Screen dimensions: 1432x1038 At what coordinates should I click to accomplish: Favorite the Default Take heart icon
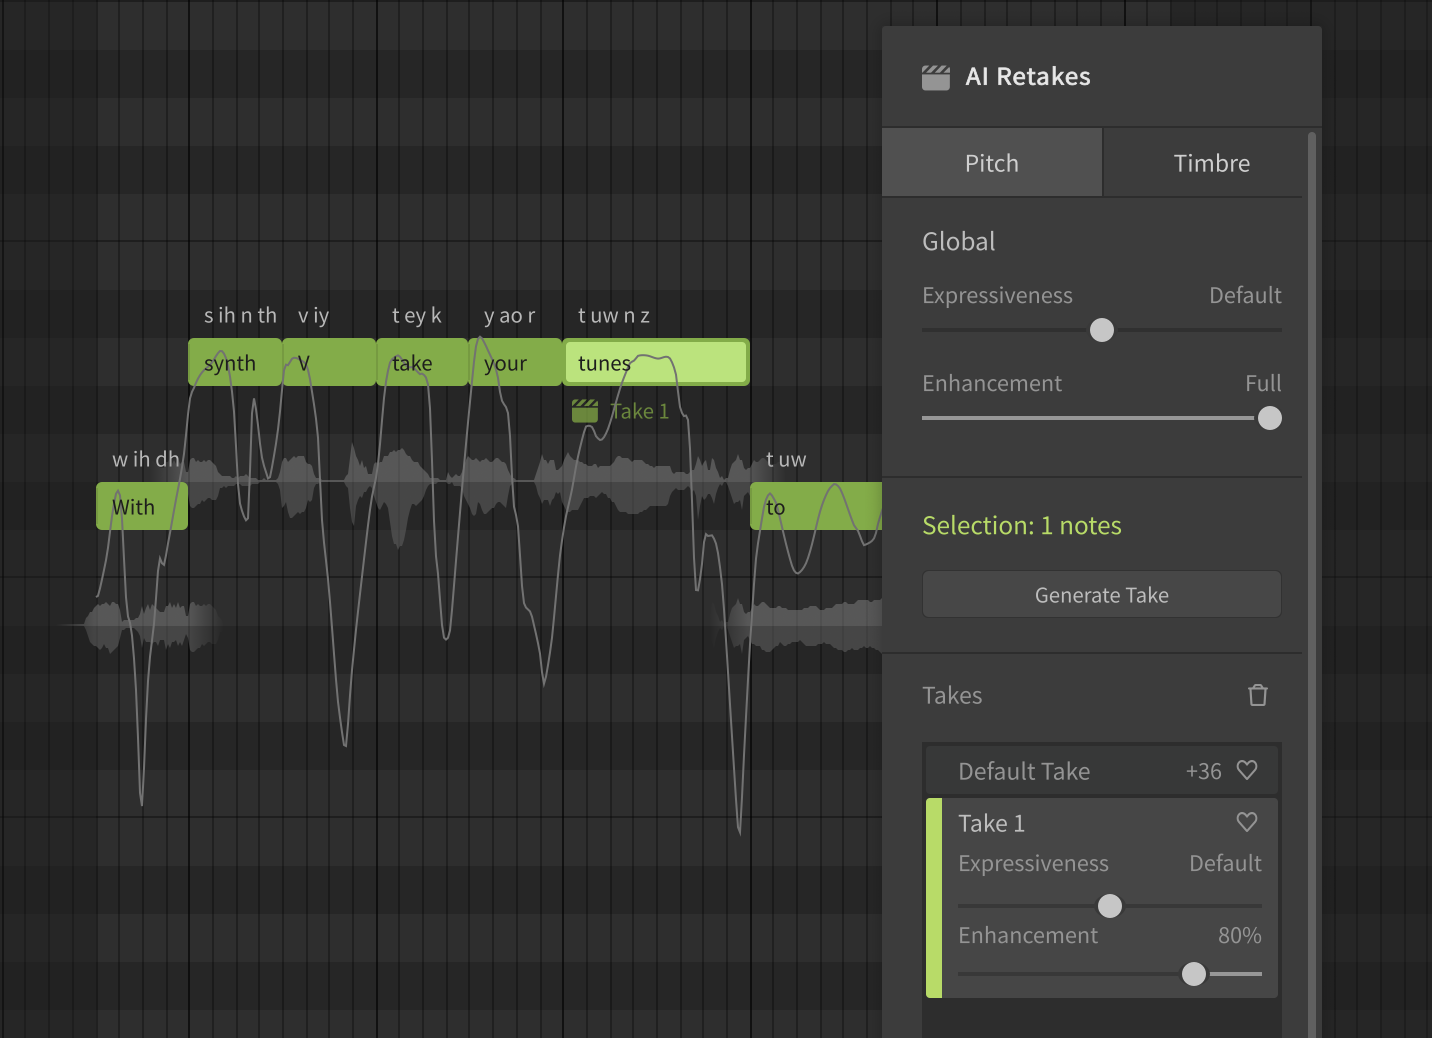click(x=1246, y=770)
